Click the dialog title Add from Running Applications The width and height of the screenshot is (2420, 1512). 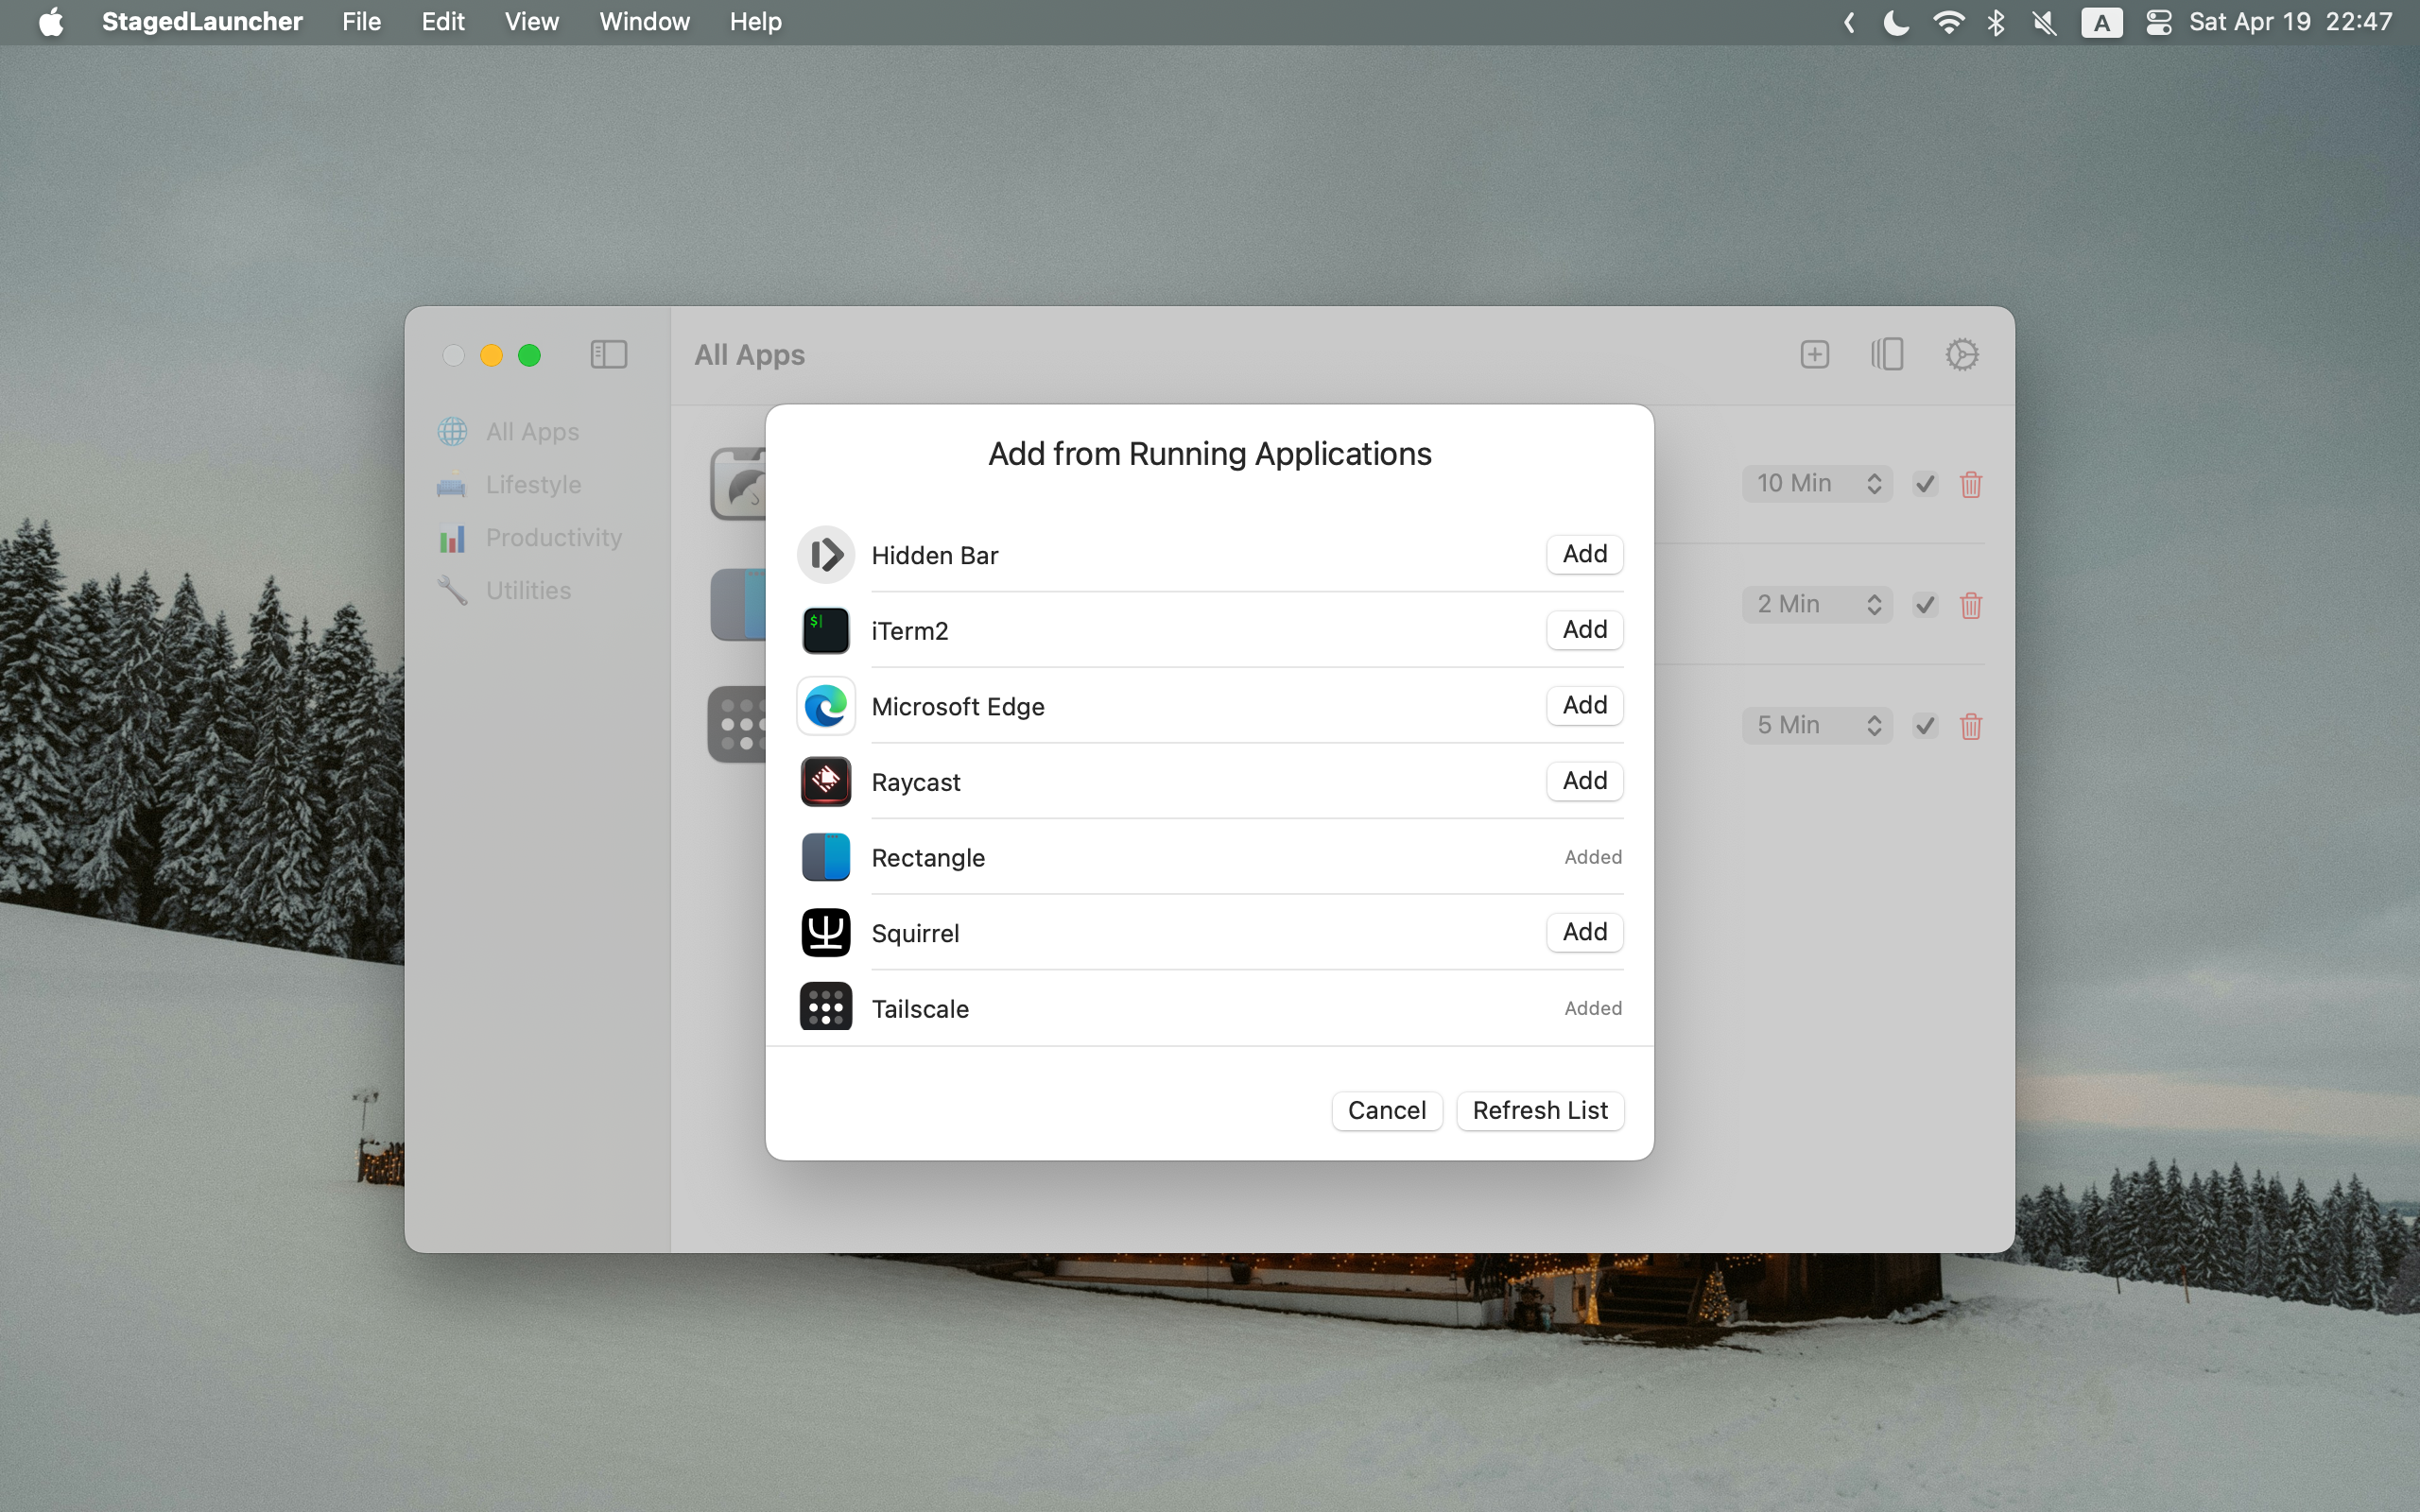(1209, 454)
